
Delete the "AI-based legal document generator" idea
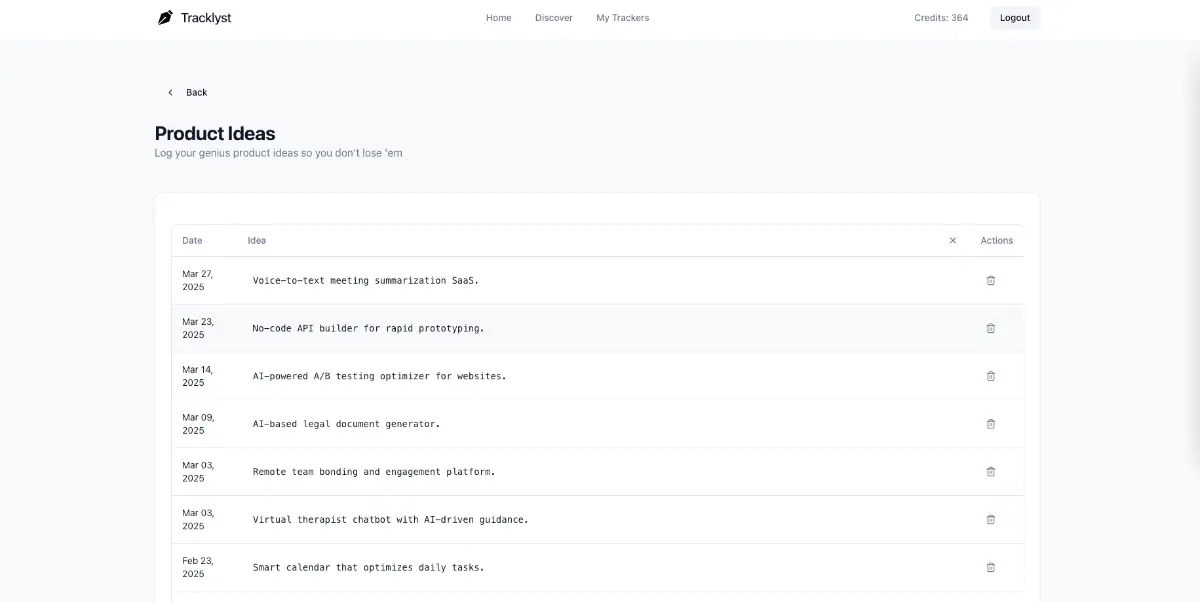coord(991,423)
